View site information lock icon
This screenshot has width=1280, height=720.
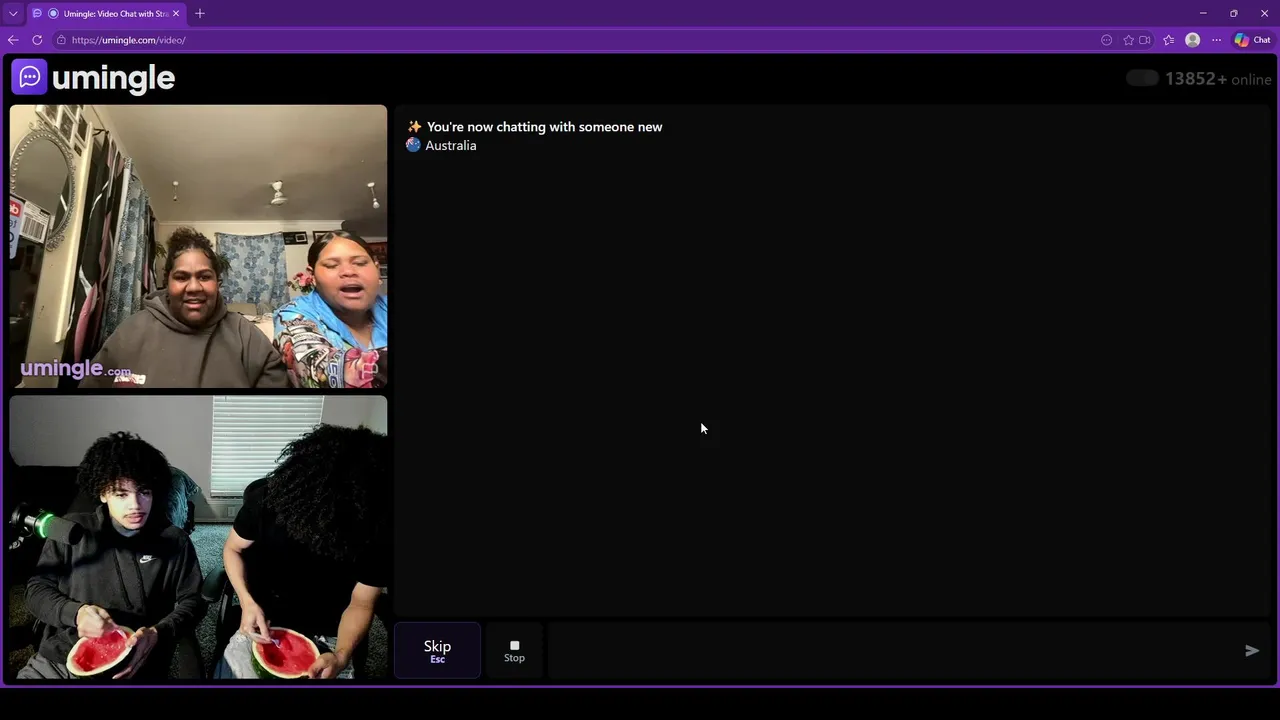point(61,40)
